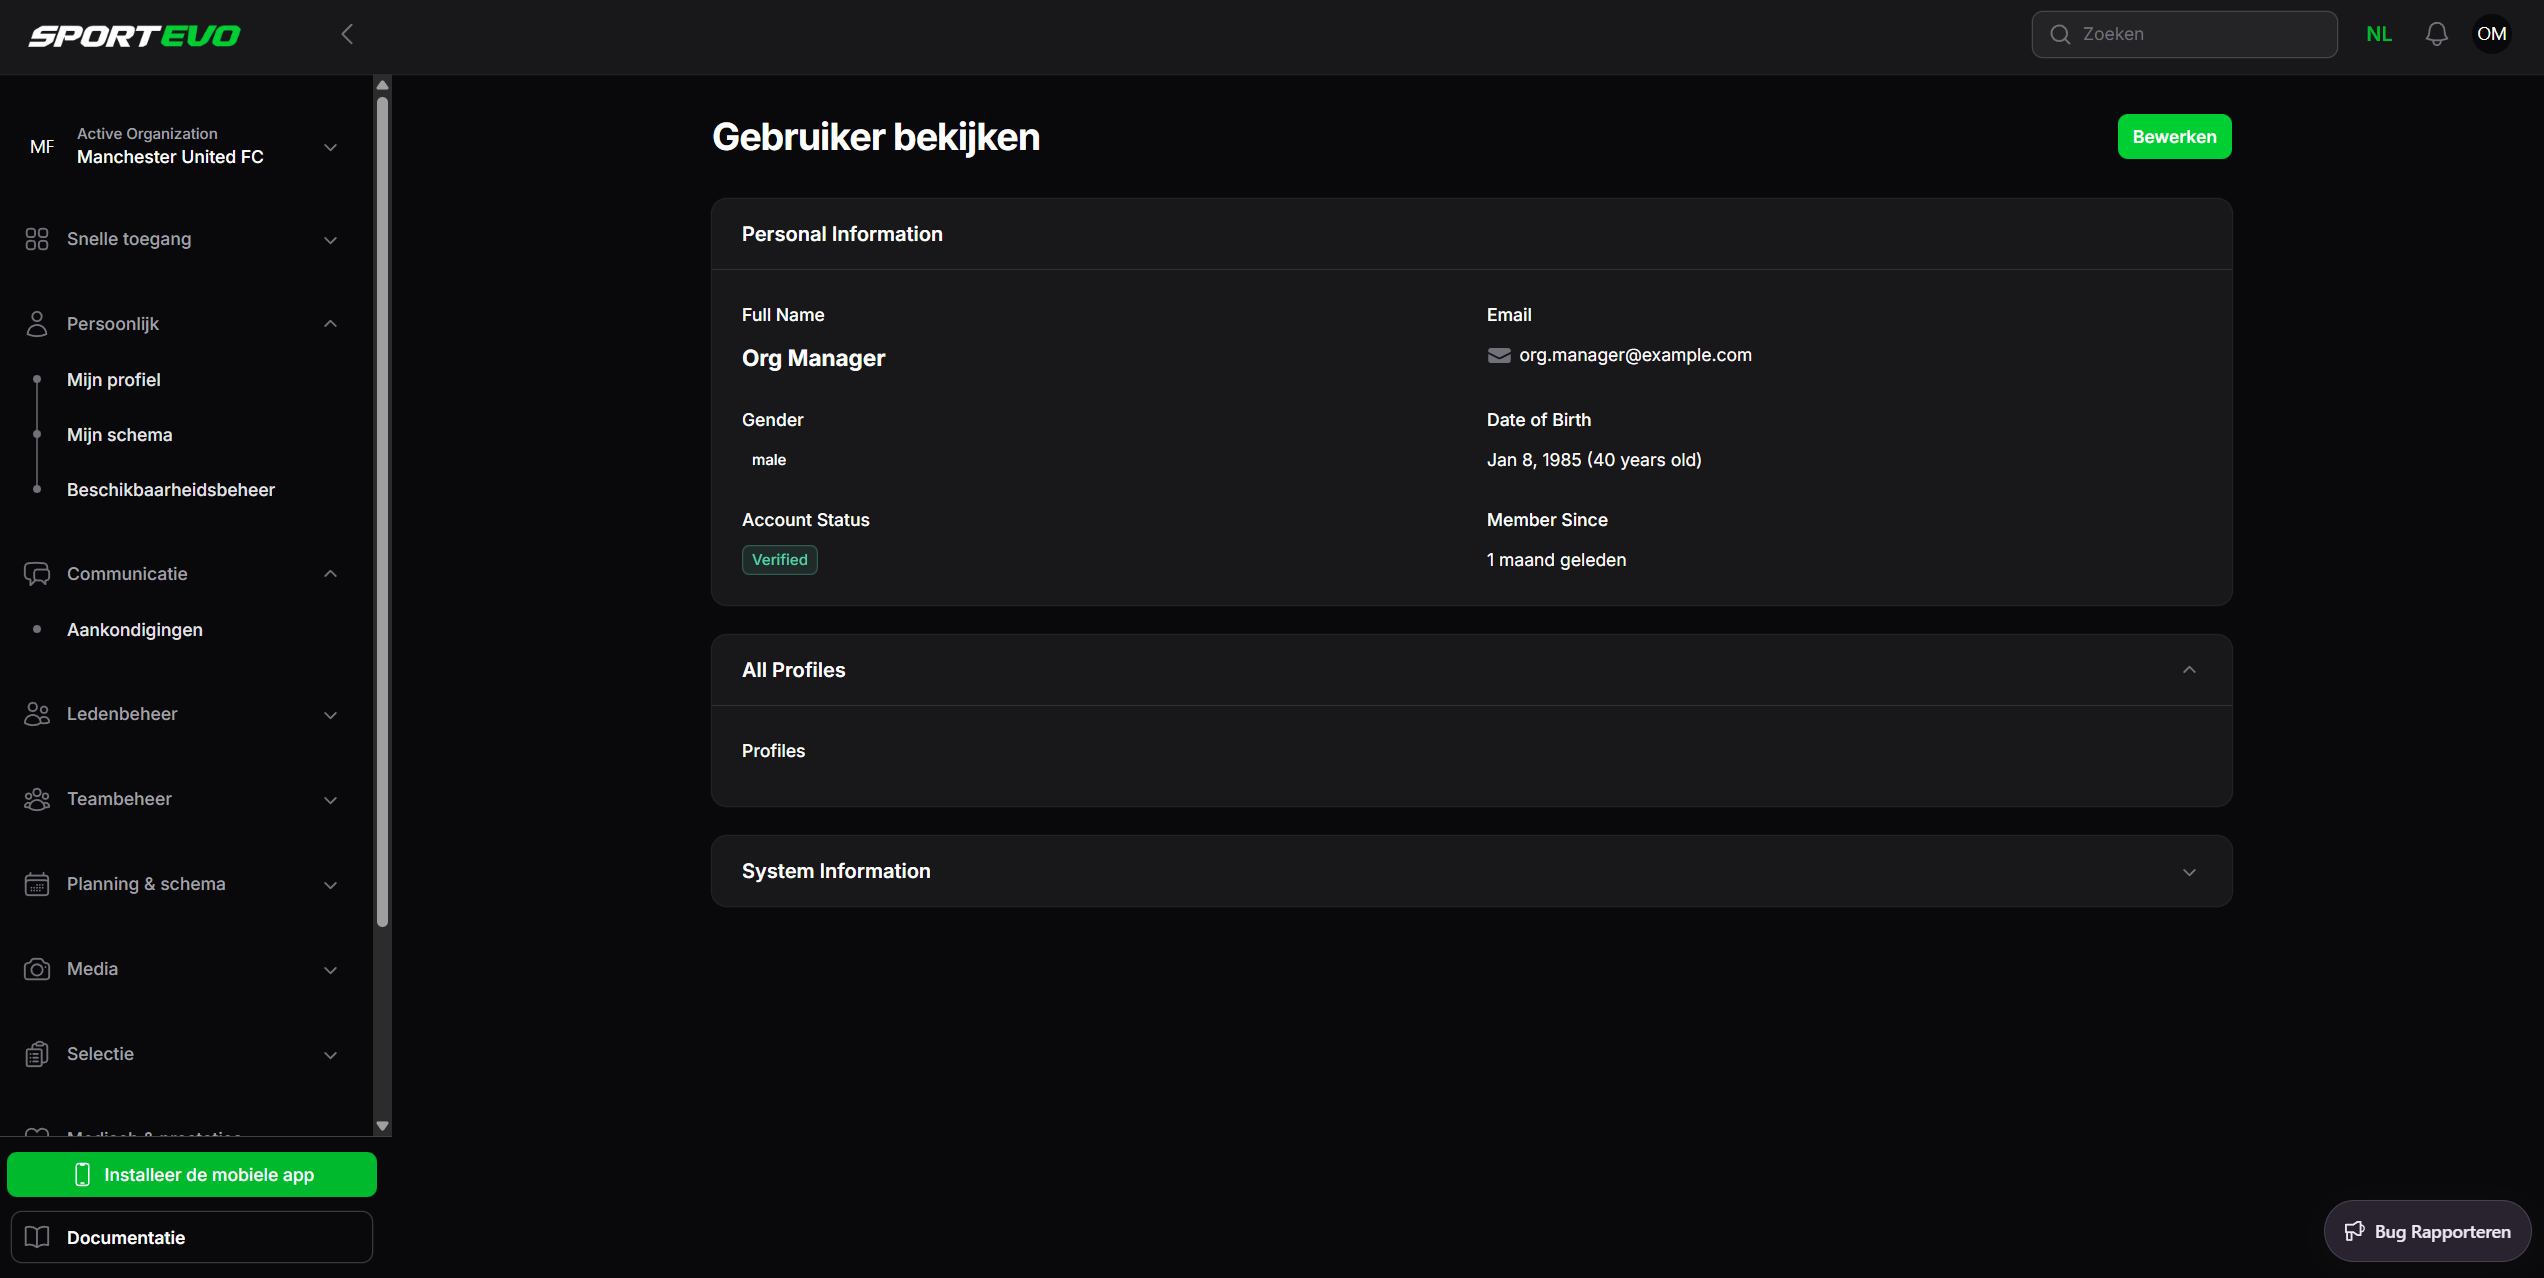Click the Planning & schema calendar icon
This screenshot has width=2544, height=1278.
[37, 884]
